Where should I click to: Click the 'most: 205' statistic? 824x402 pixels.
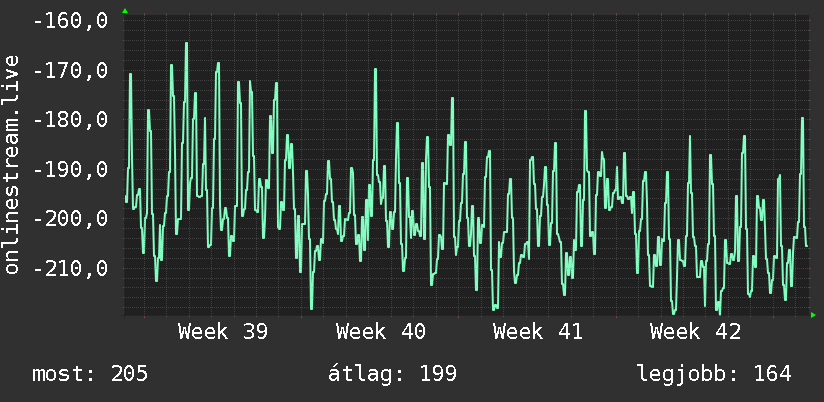point(90,374)
